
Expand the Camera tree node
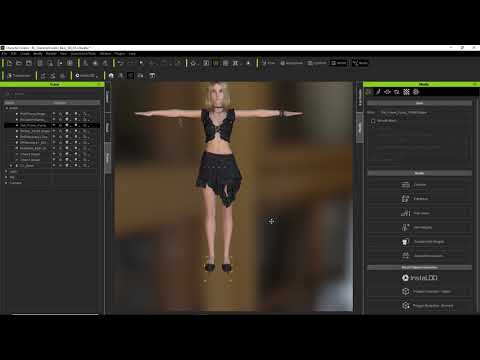click(7, 183)
